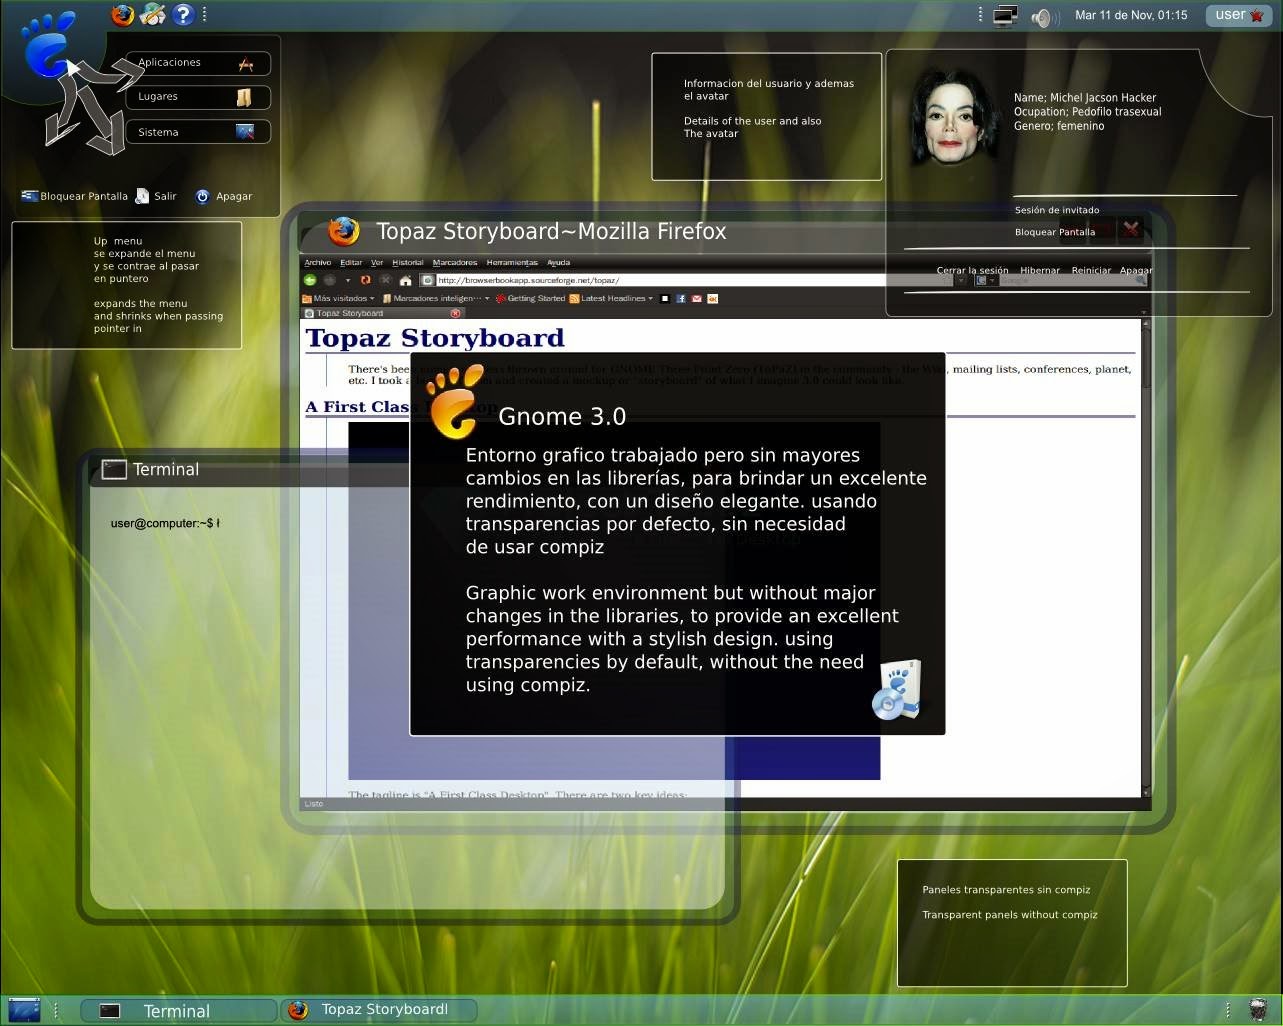Open the network monitors icon in top panel
Viewport: 1283px width, 1026px height.
click(1005, 16)
